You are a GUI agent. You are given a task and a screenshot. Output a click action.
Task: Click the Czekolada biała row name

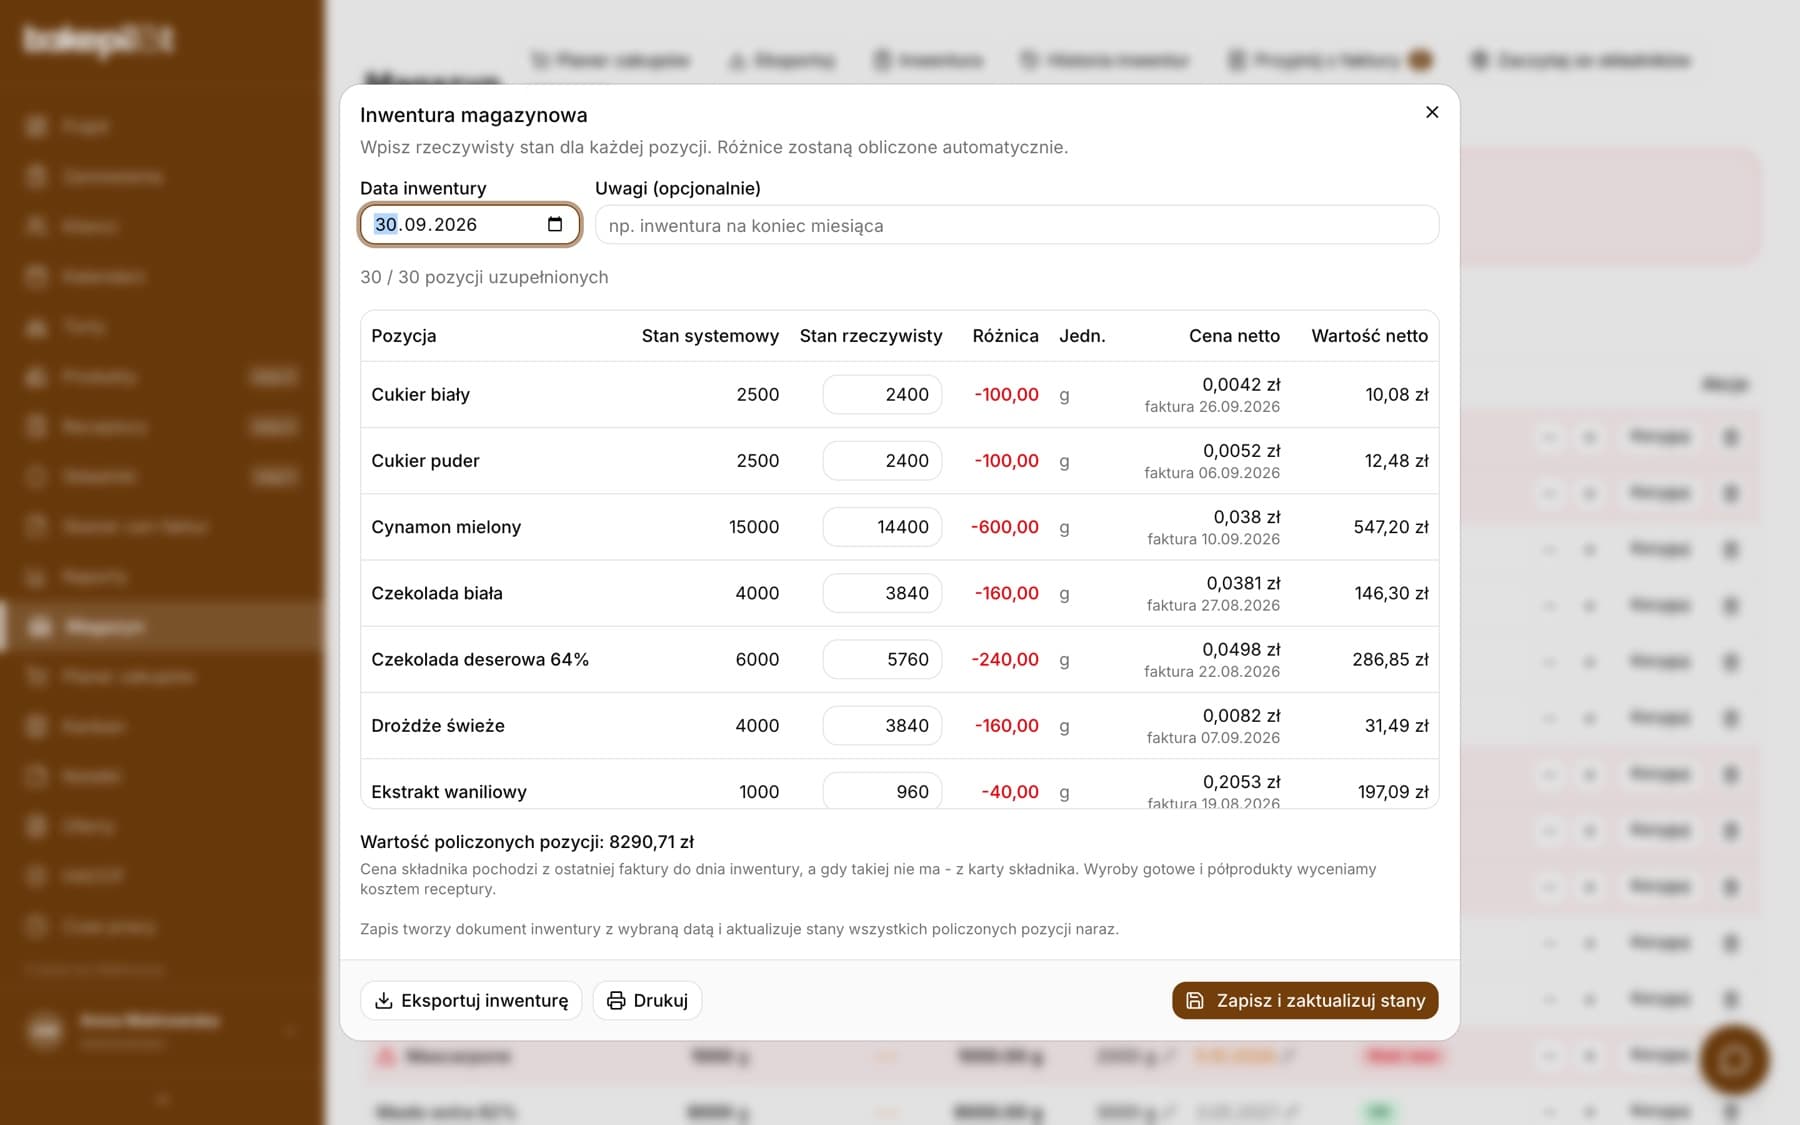click(437, 593)
